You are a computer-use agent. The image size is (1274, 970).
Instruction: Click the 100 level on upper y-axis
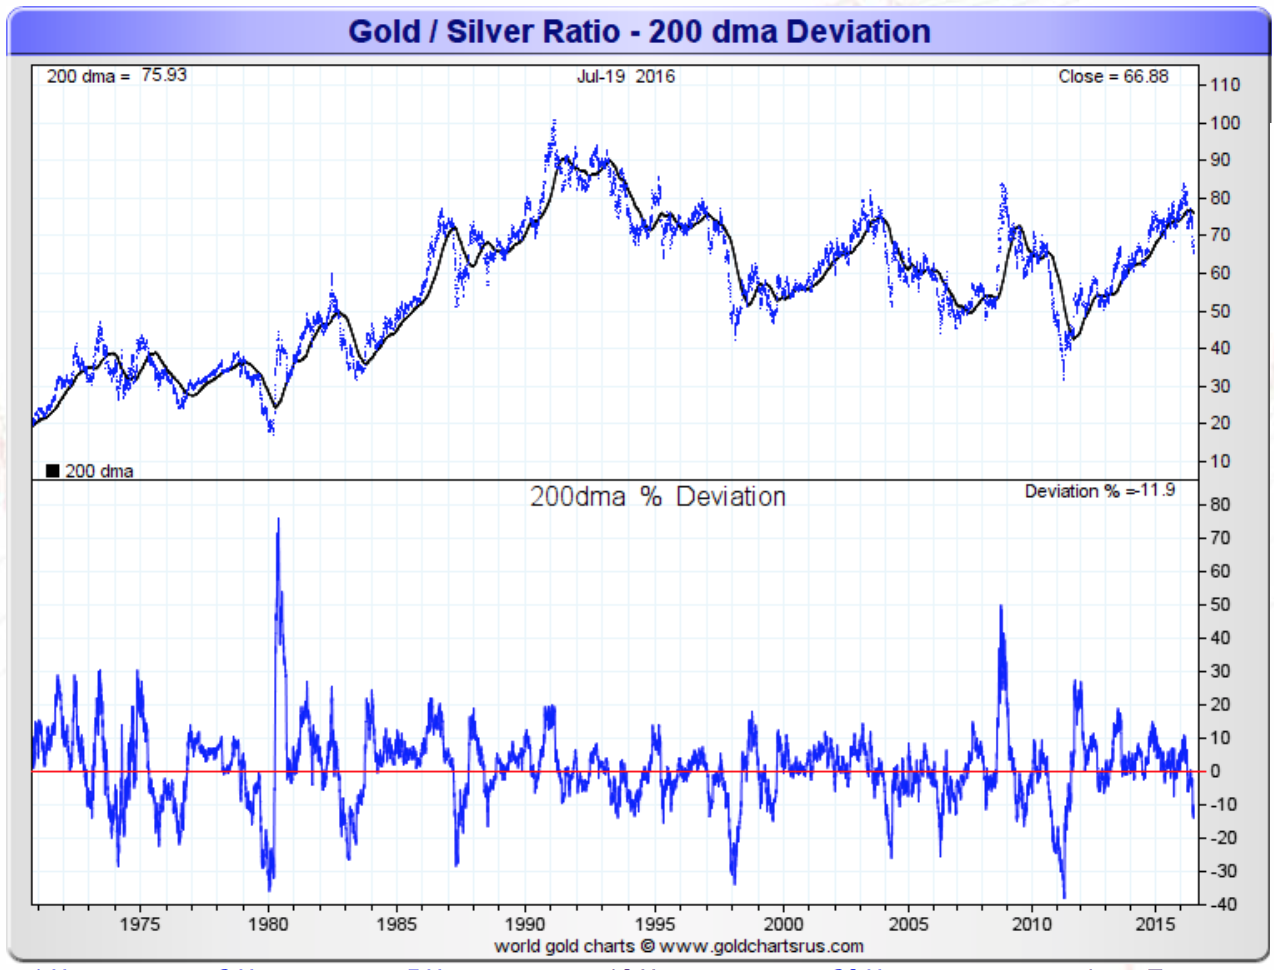coord(1225,123)
